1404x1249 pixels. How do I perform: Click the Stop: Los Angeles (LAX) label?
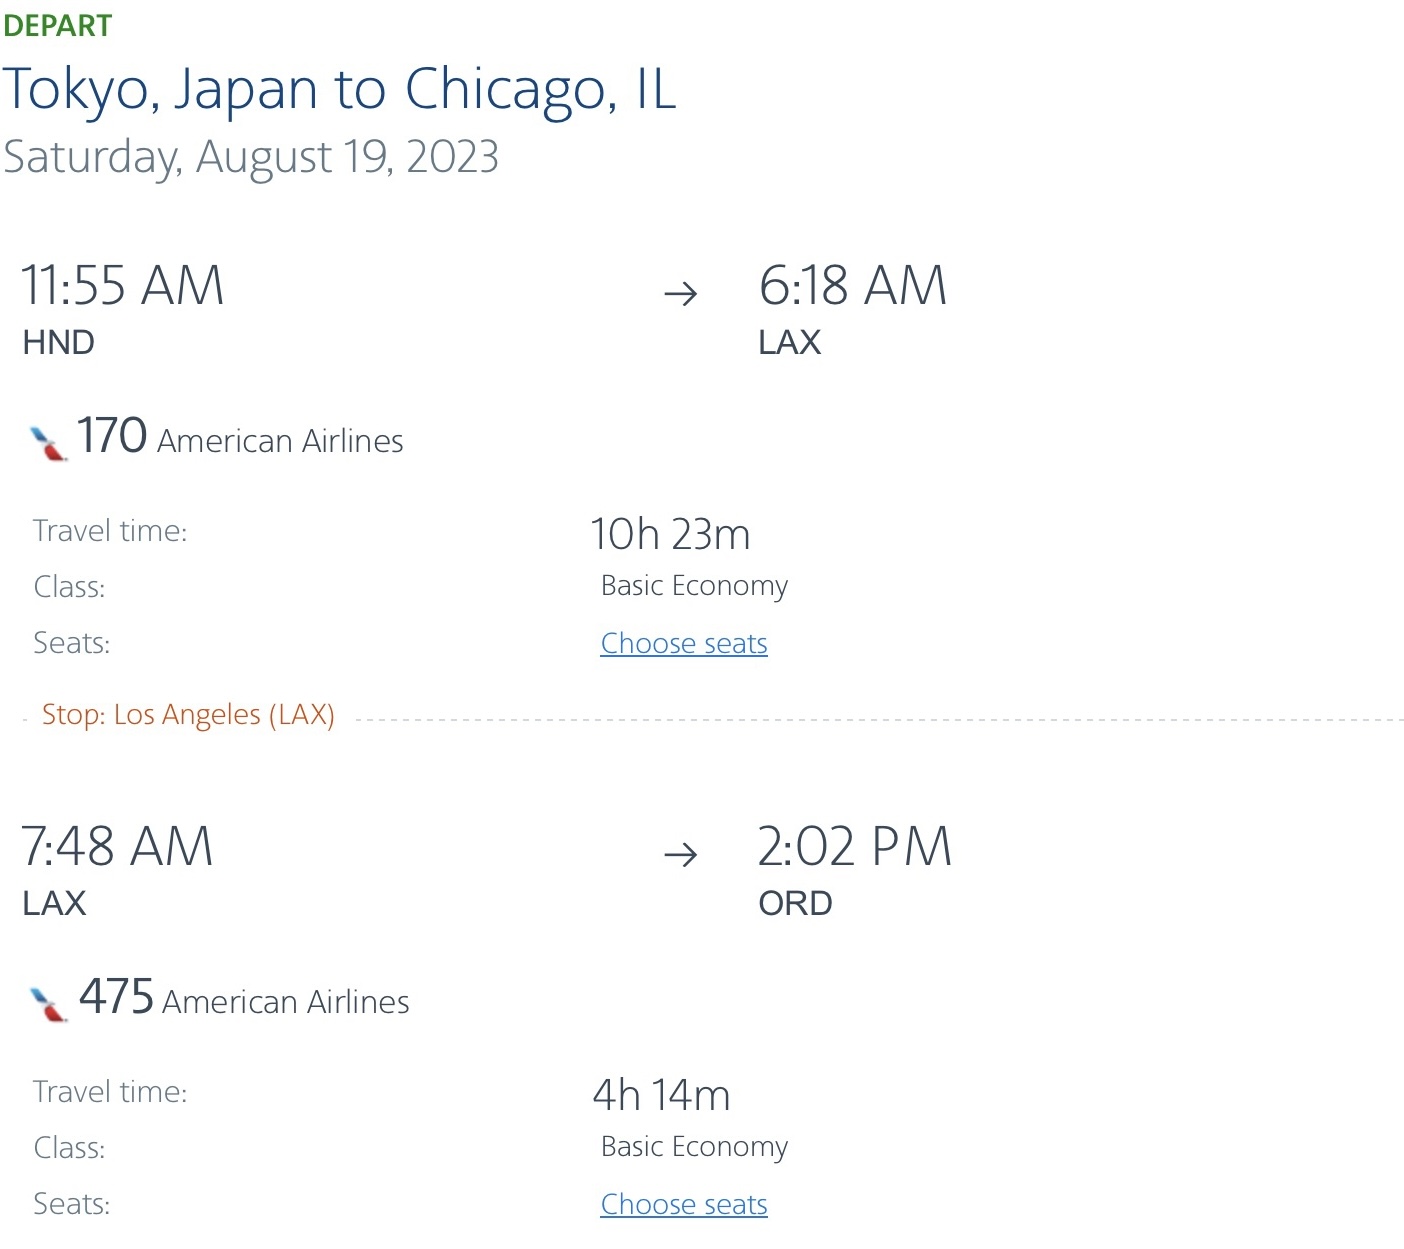point(188,715)
